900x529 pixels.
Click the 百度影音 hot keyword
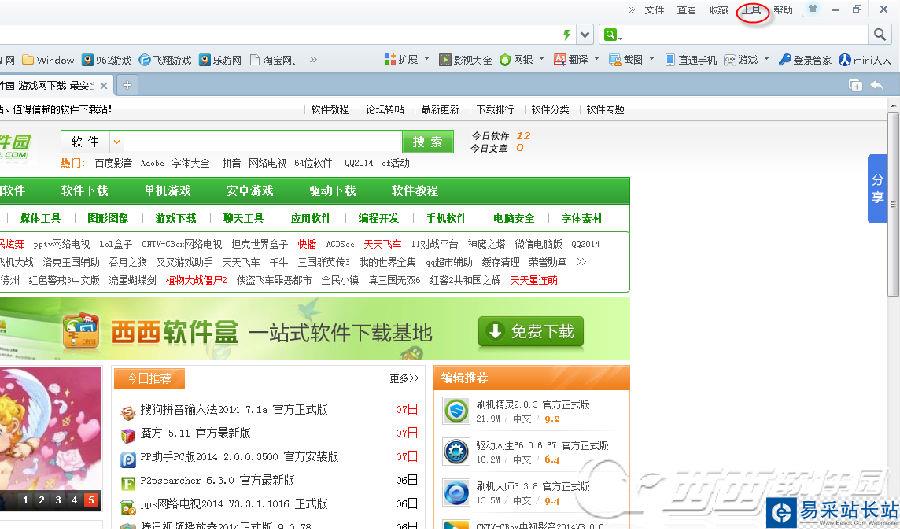(x=113, y=163)
